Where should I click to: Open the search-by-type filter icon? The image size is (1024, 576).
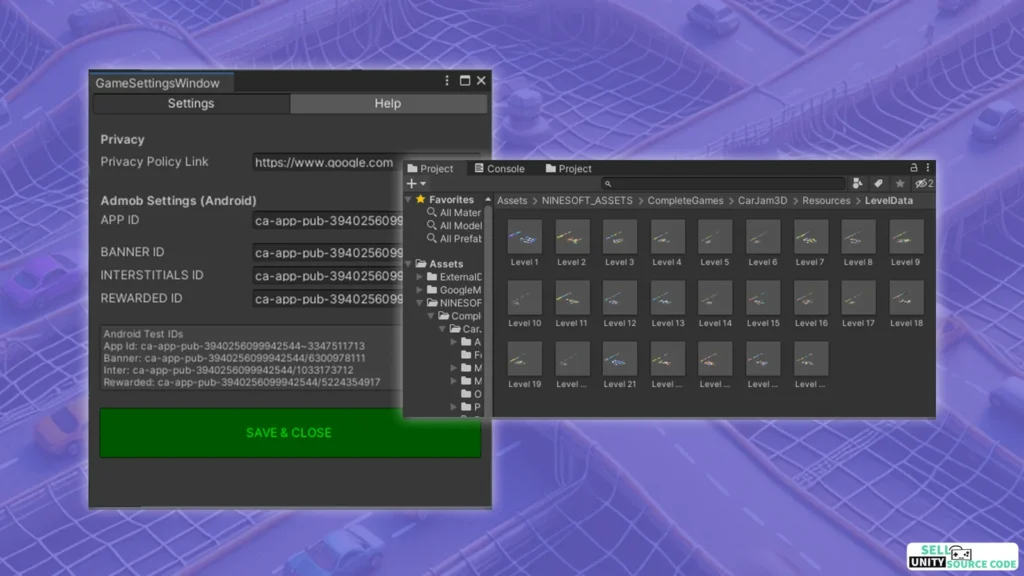coord(857,184)
